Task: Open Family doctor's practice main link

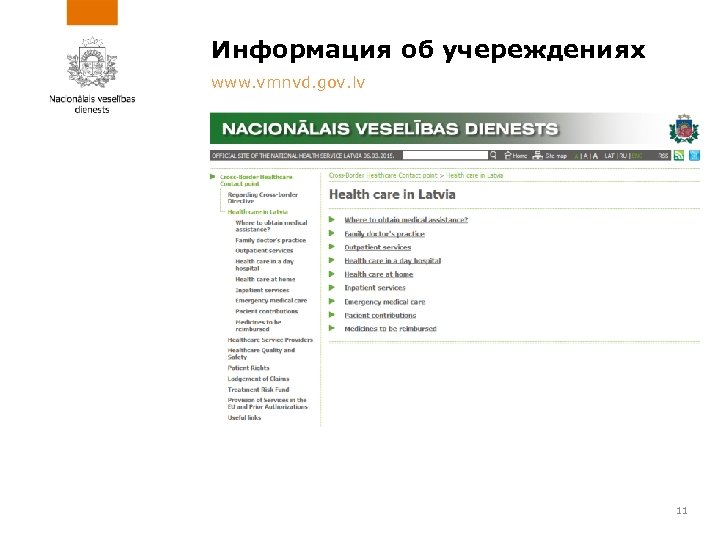Action: click(x=384, y=234)
